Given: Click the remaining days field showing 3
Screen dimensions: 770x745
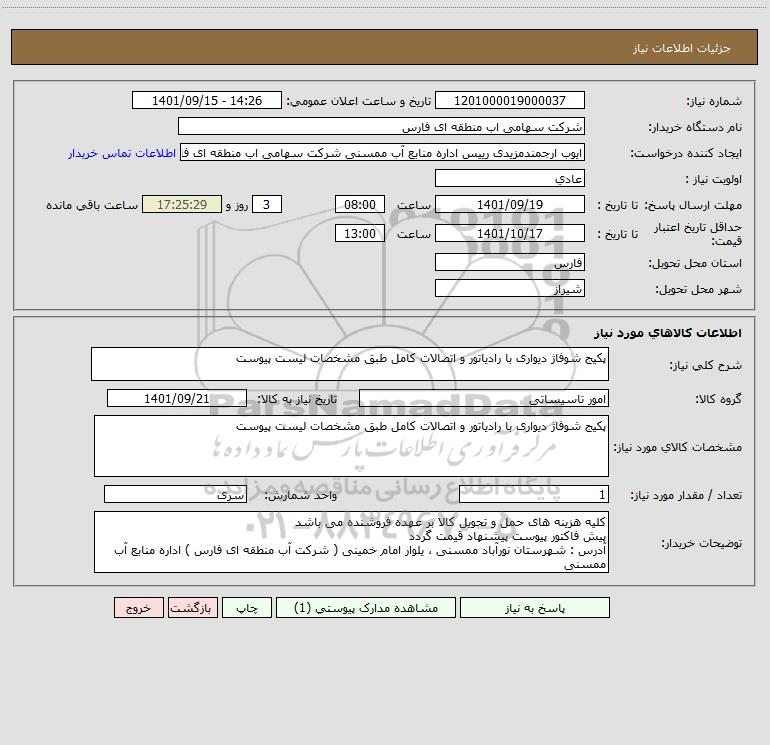Looking at the screenshot, I should click(x=267, y=204).
